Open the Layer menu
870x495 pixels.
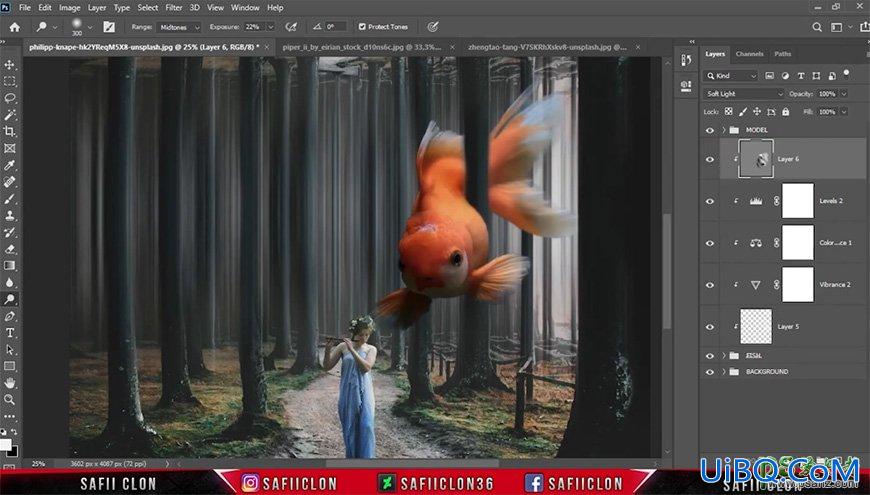click(x=97, y=8)
